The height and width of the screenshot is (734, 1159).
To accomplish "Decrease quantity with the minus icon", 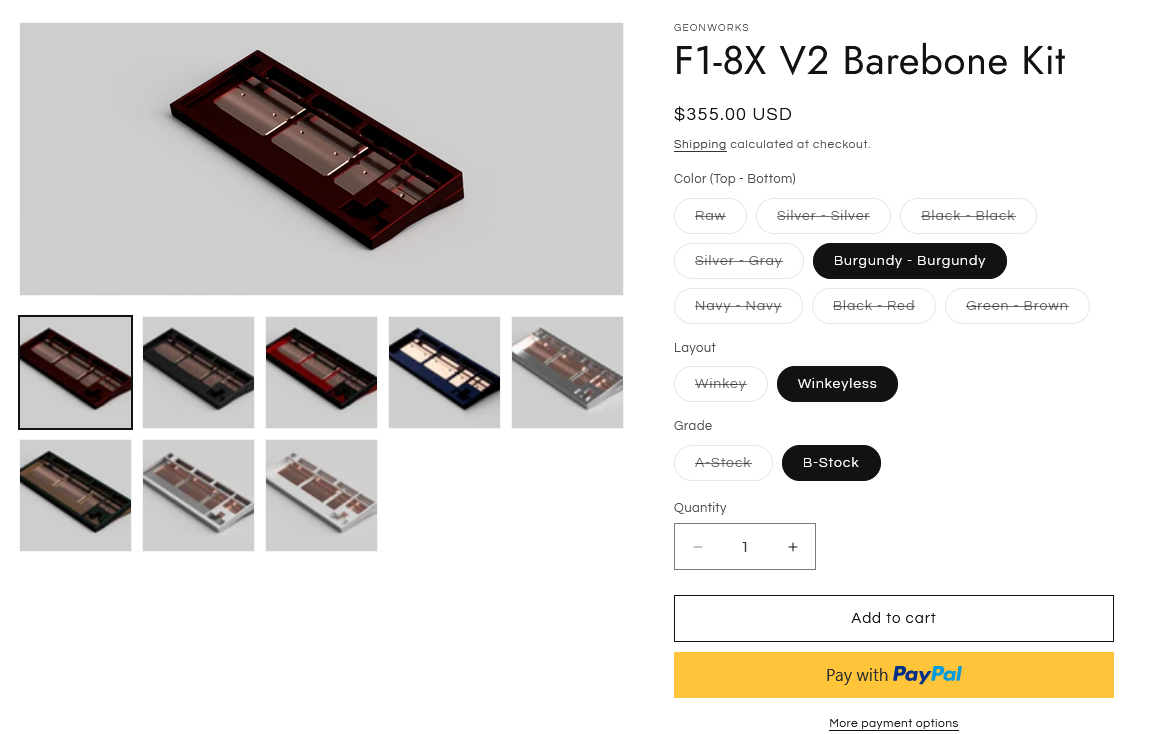I will pyautogui.click(x=698, y=547).
